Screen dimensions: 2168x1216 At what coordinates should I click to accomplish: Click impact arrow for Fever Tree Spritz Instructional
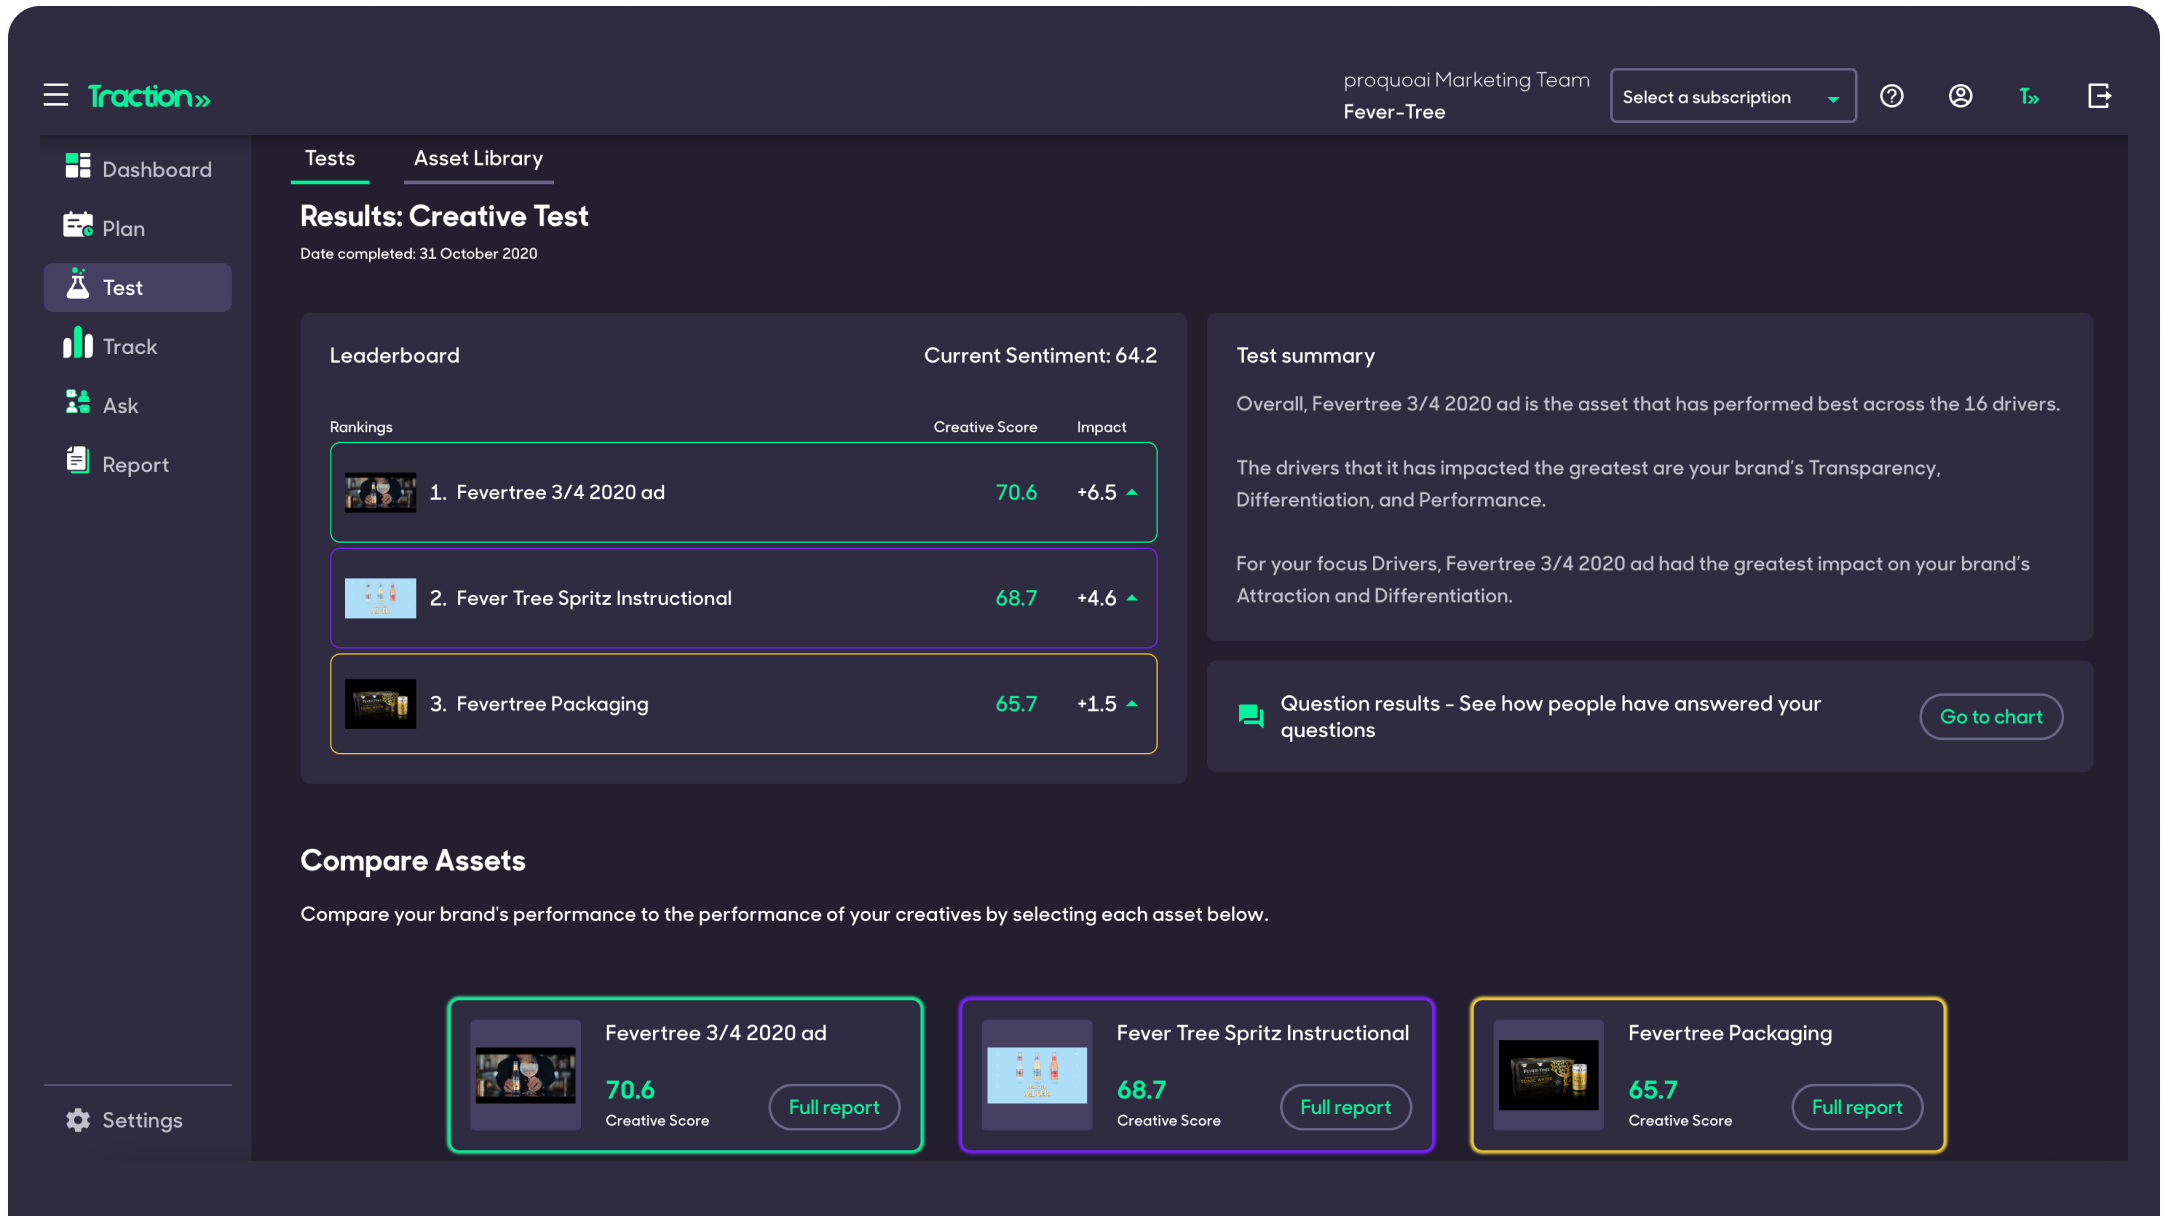point(1132,598)
